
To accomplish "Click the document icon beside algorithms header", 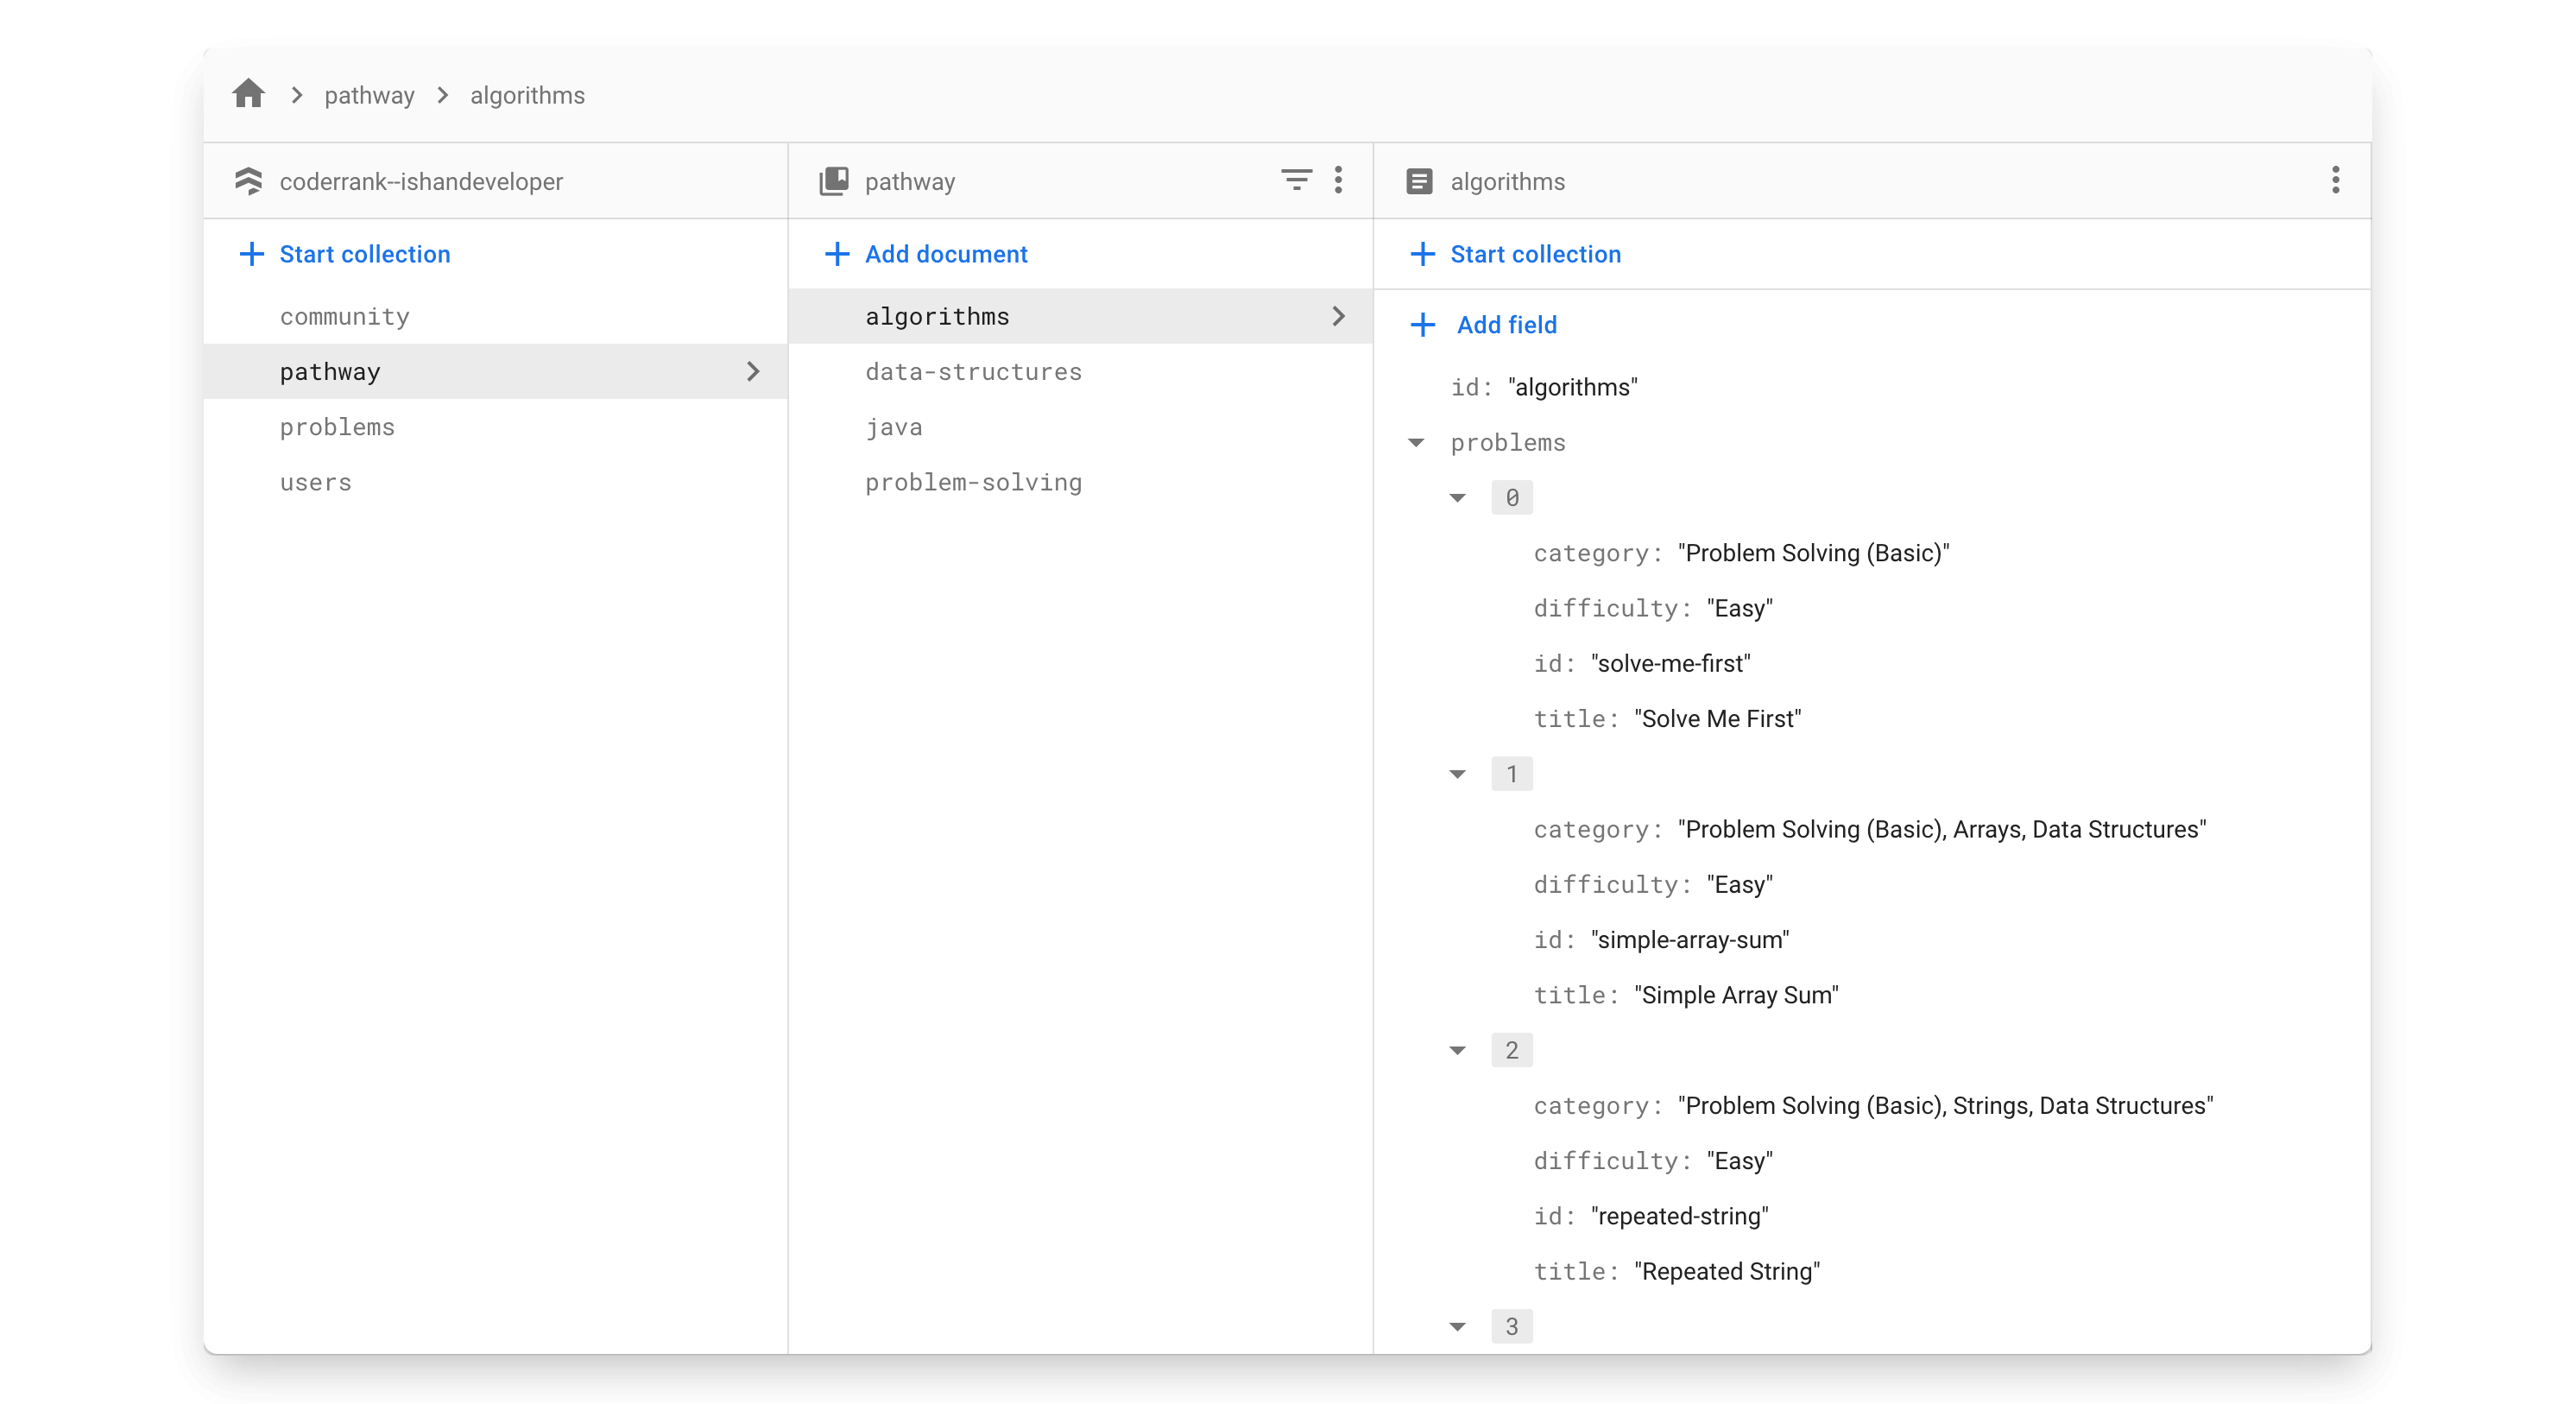I will [1419, 181].
